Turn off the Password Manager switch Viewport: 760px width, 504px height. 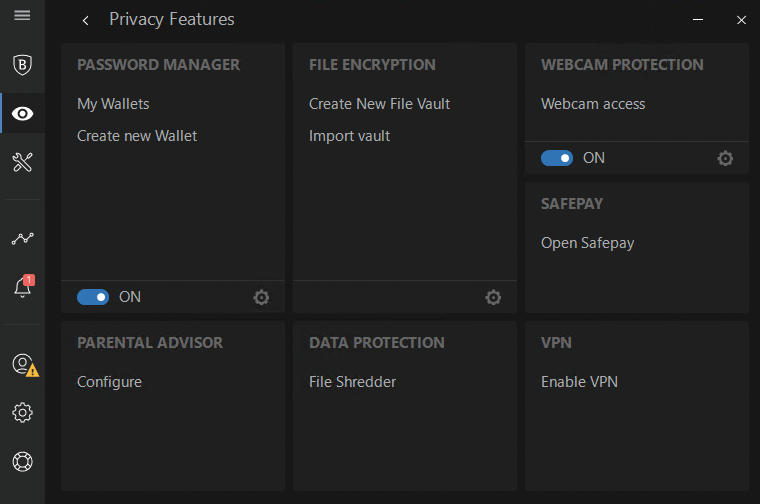[x=93, y=297]
